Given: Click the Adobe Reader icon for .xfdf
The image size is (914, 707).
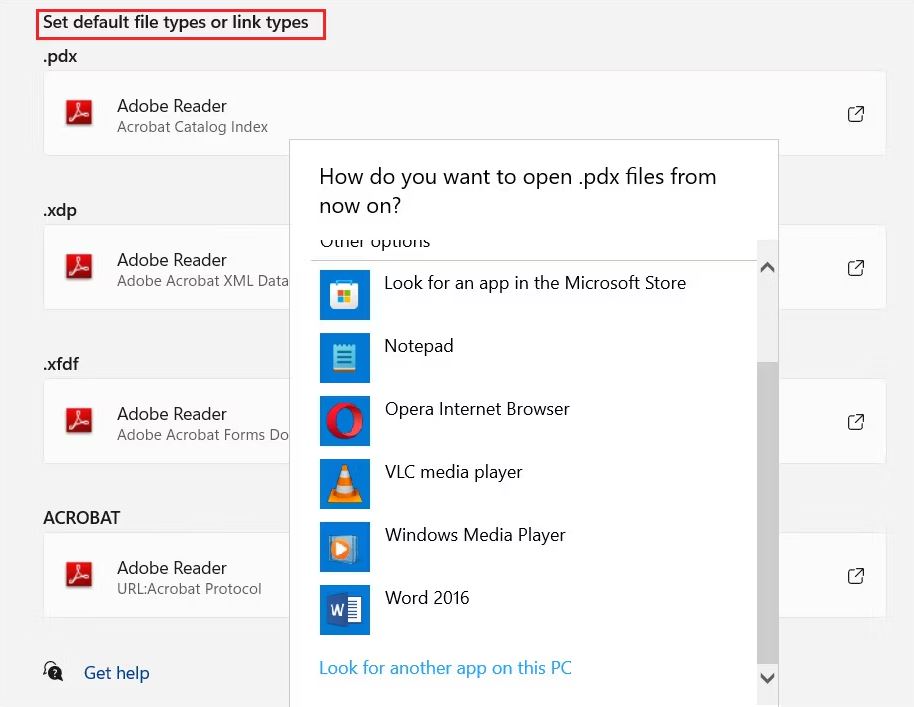Looking at the screenshot, I should [x=79, y=420].
